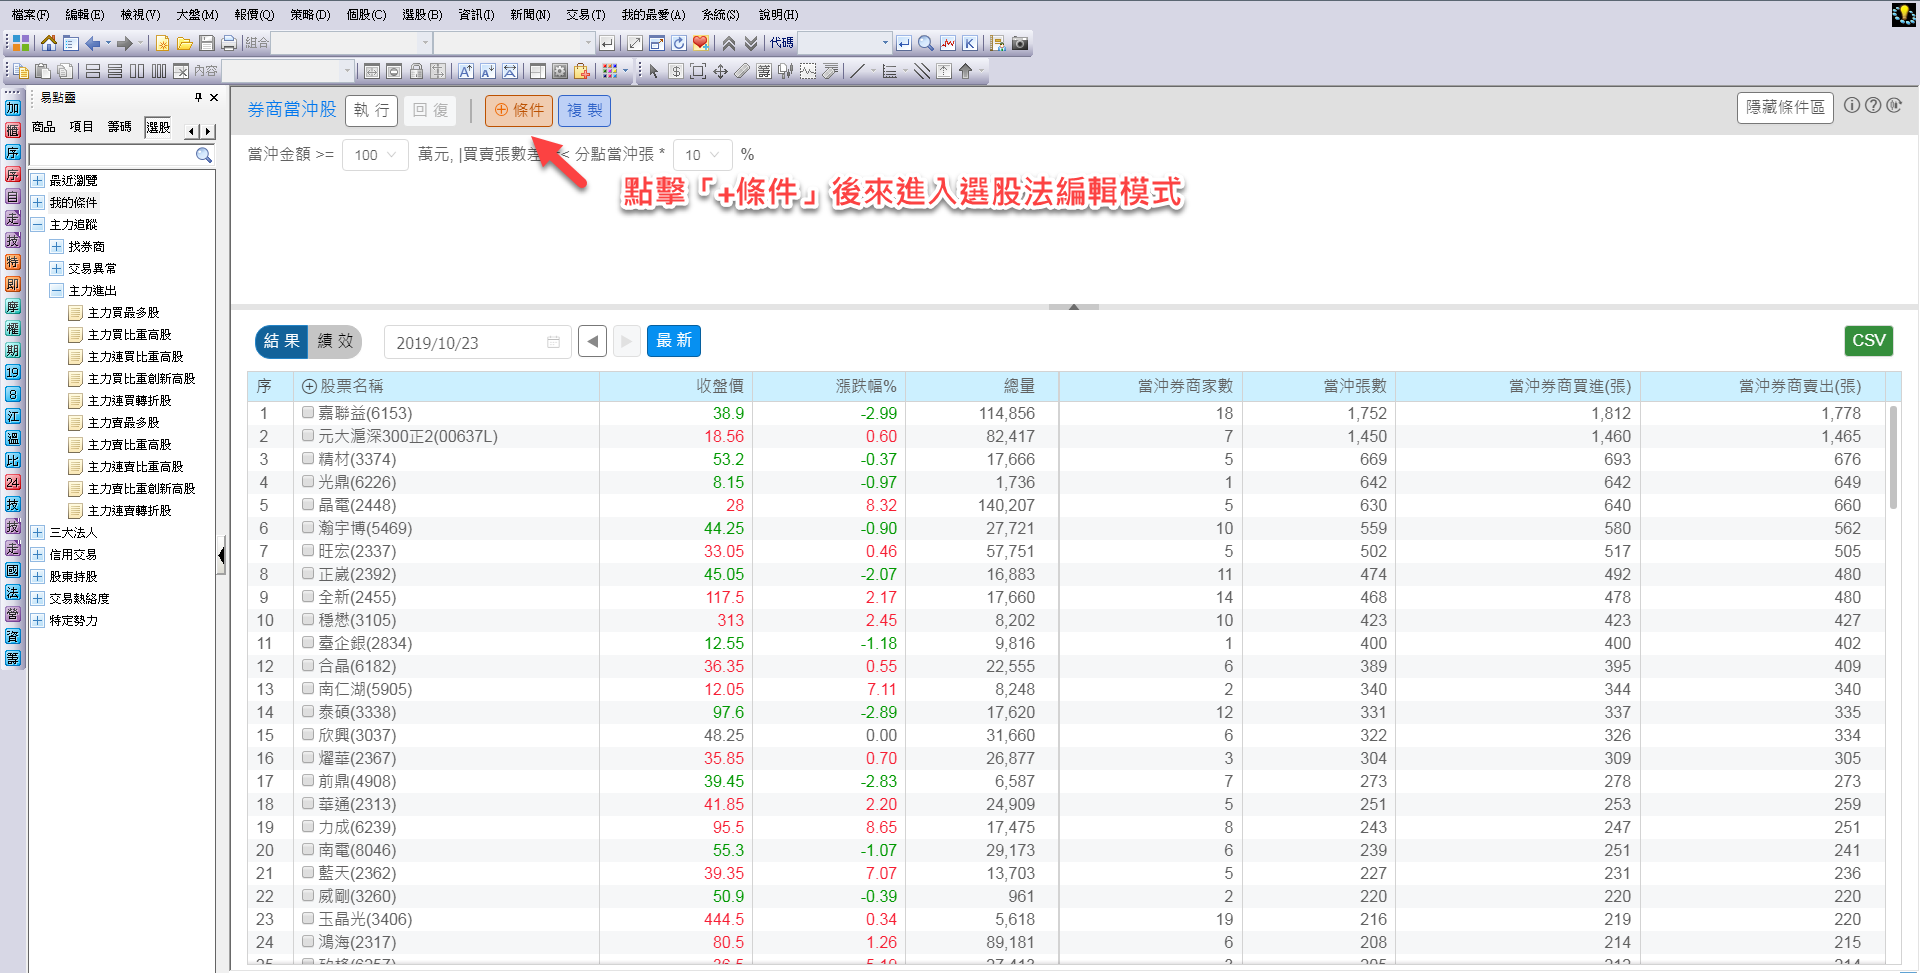Tick the checkbox for 元大滬深300正2(00637L)
The width and height of the screenshot is (1920, 973).
(308, 435)
